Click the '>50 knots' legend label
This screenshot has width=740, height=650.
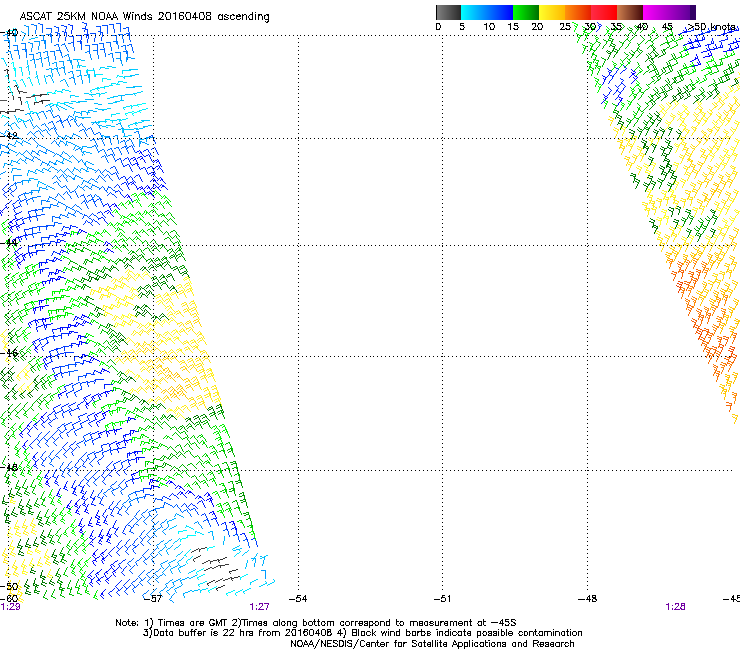point(712,27)
